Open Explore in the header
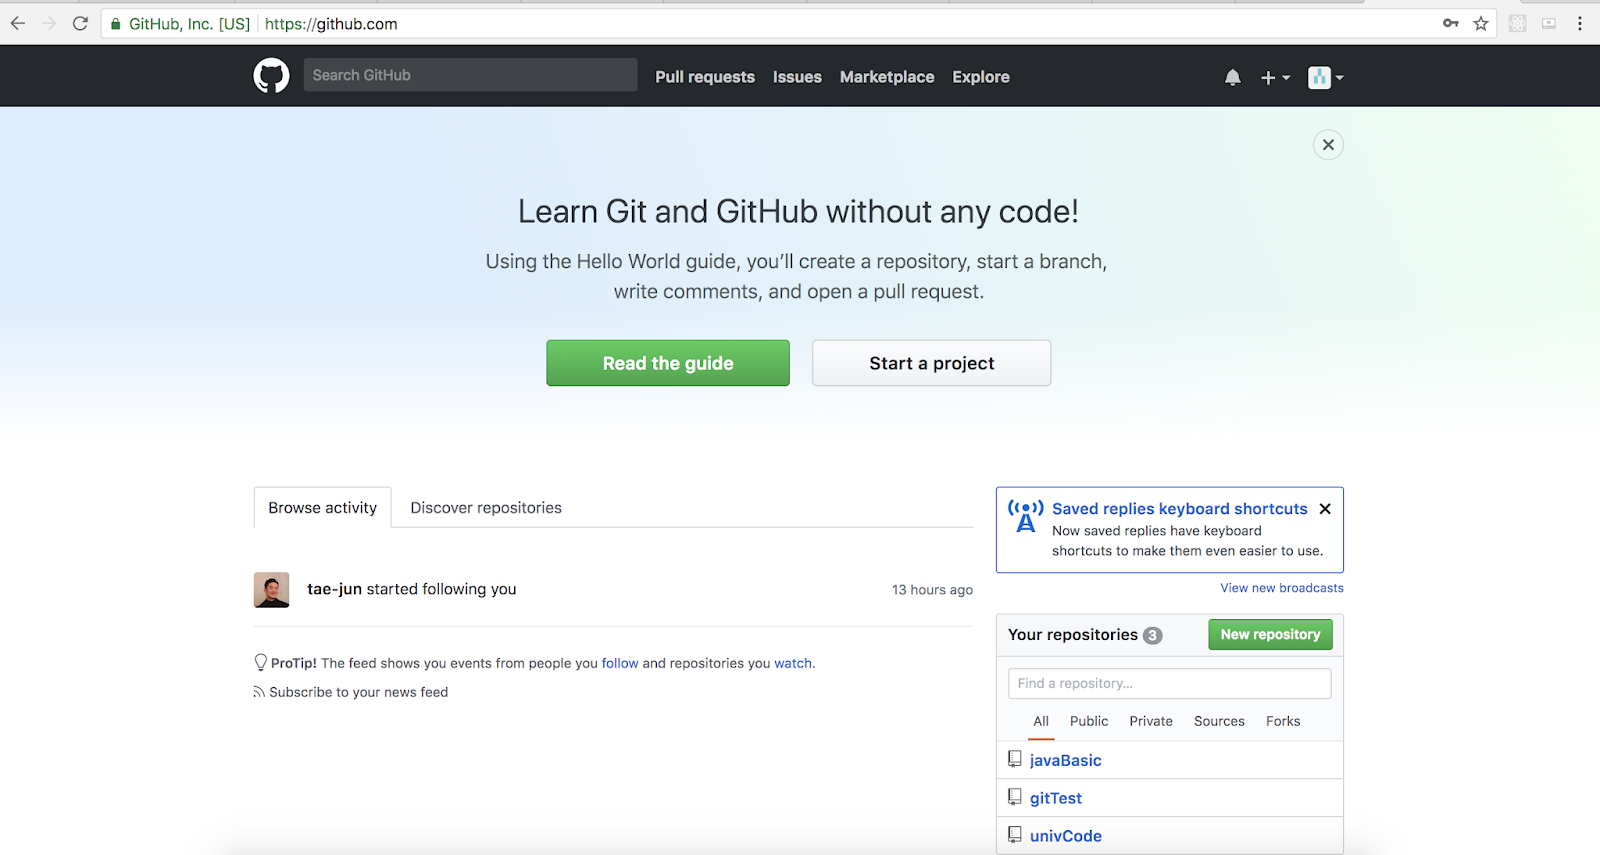 tap(981, 77)
